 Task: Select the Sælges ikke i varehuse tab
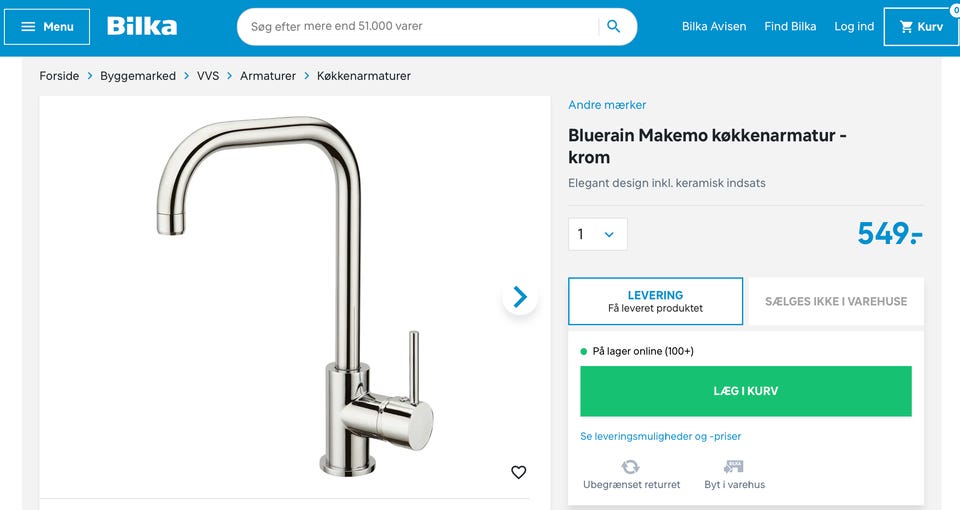pos(836,301)
